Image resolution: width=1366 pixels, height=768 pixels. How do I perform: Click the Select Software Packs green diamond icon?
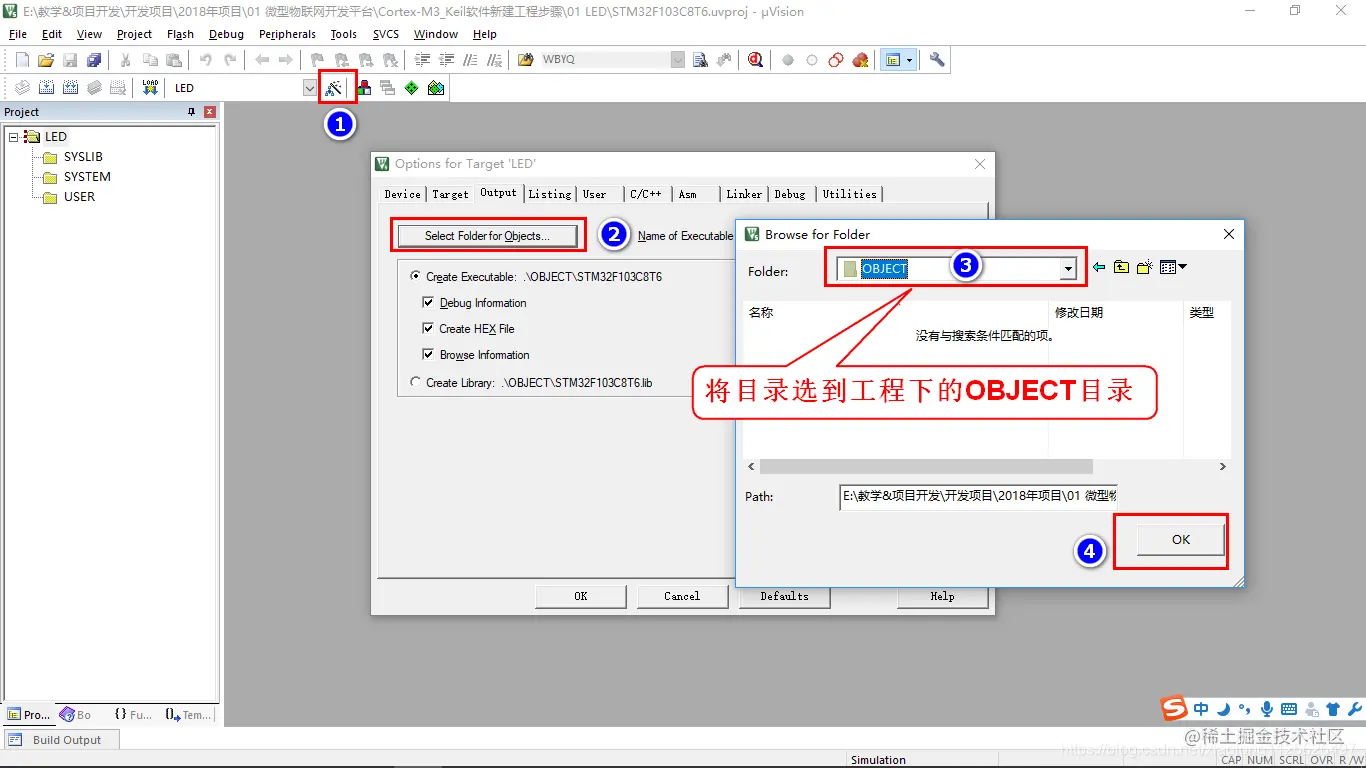pos(411,88)
